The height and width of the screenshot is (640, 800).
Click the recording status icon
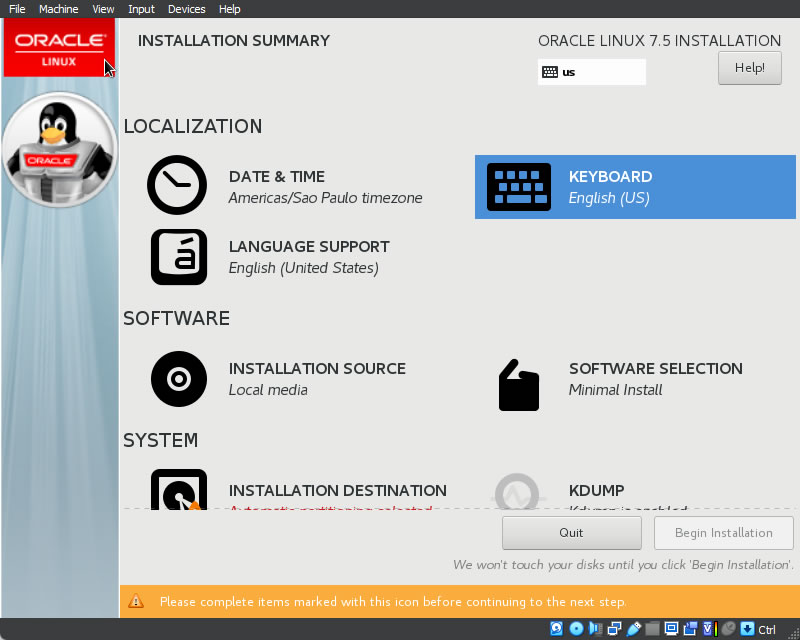690,629
